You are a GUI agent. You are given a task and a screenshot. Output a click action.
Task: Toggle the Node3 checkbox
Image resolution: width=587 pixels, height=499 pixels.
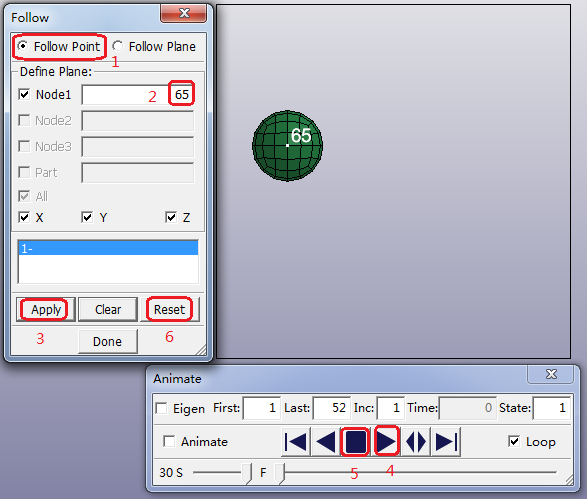coord(24,146)
